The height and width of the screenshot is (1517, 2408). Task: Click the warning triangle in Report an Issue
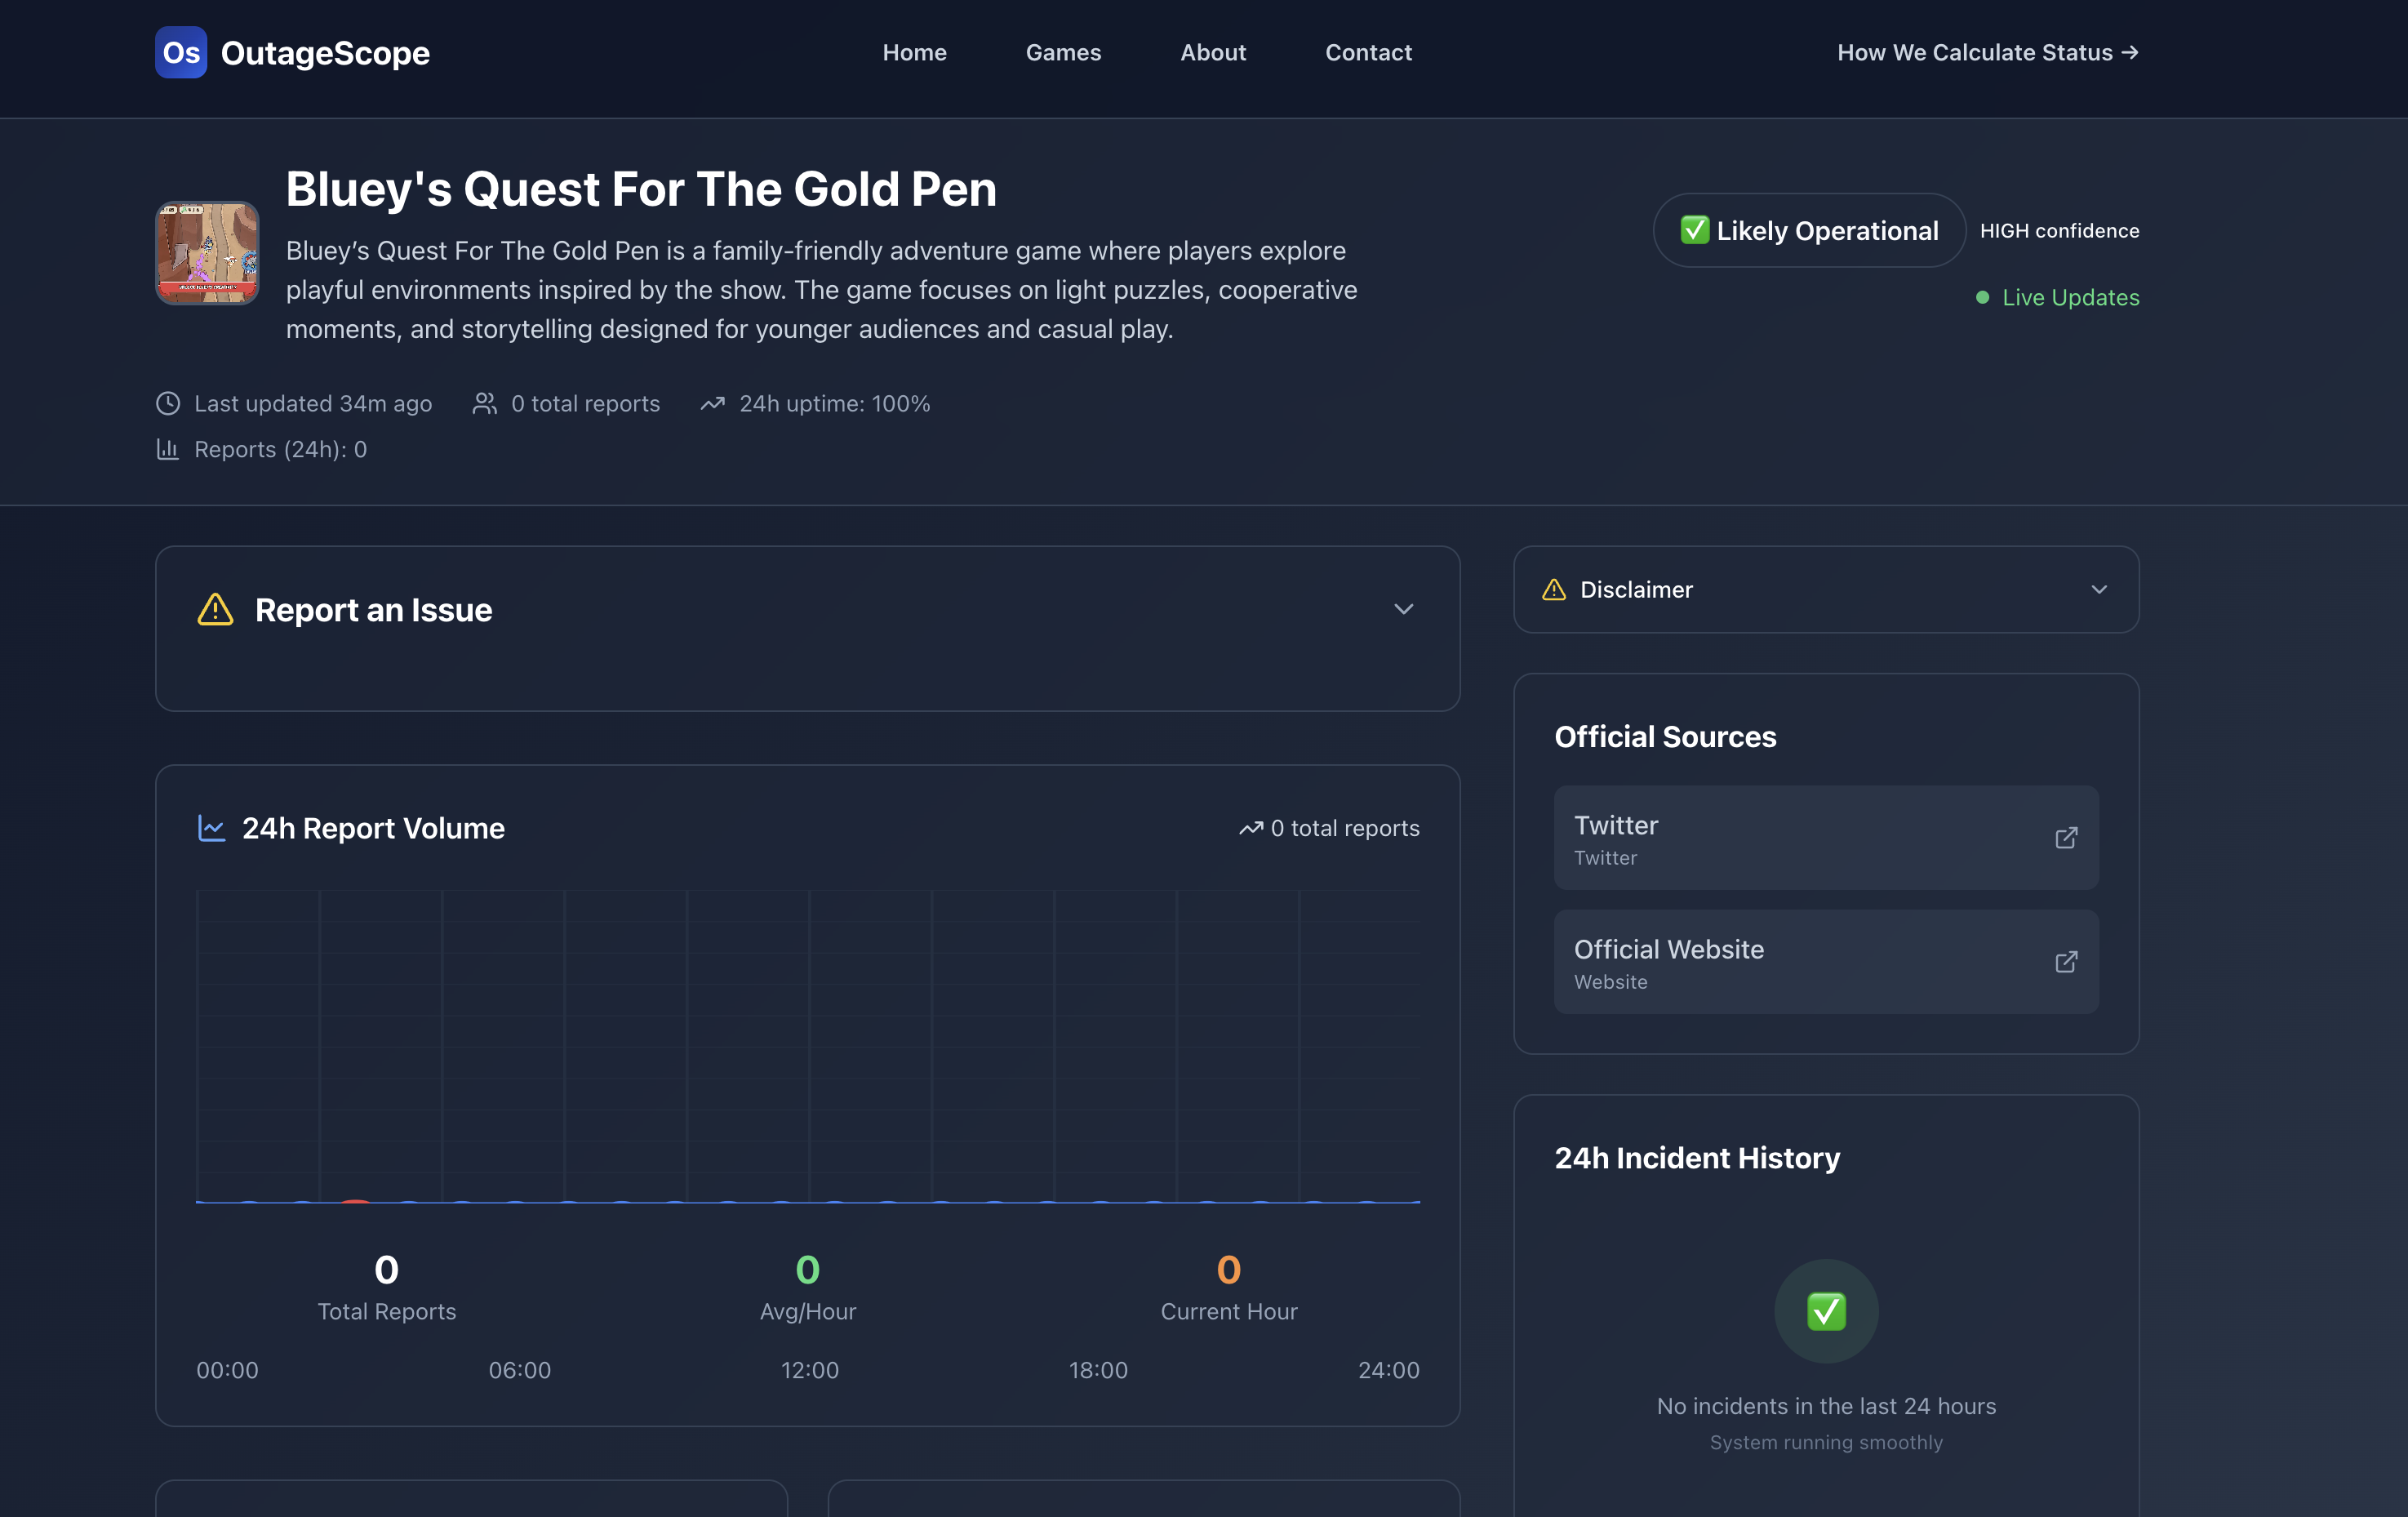point(214,609)
